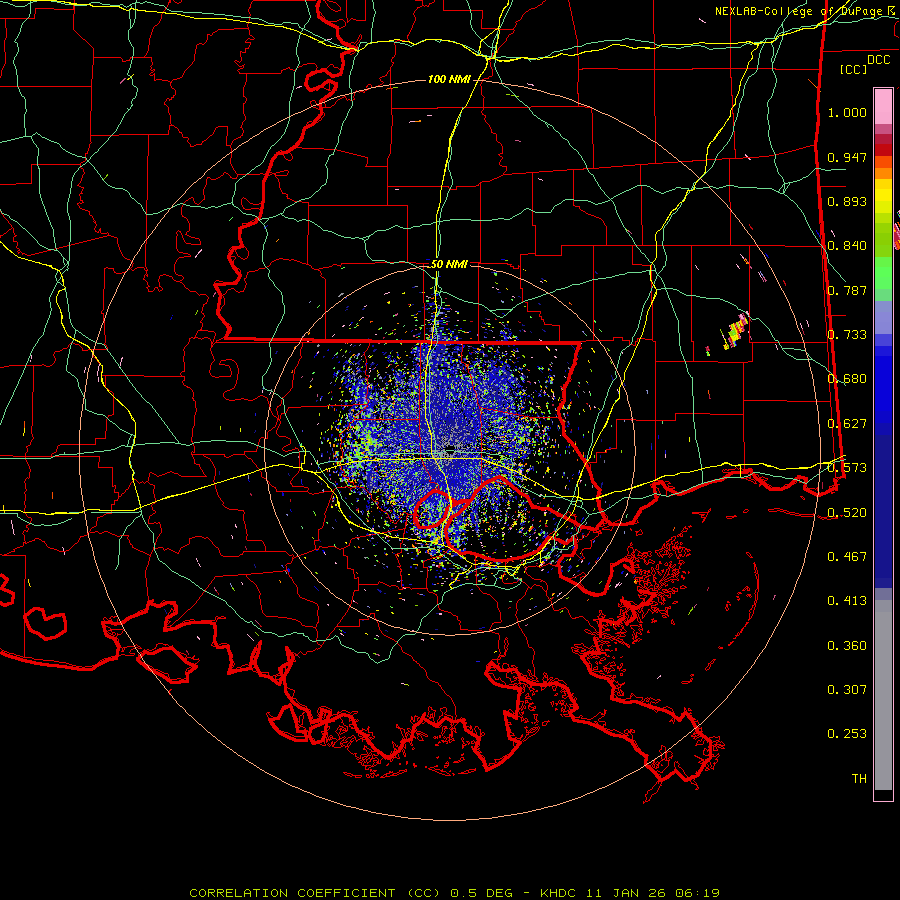Click the 1.000 color scale value
The image size is (900, 900).
847,112
